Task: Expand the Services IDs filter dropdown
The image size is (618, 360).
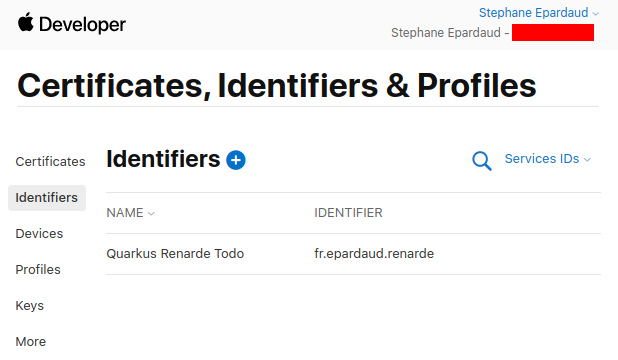Action: [548, 159]
